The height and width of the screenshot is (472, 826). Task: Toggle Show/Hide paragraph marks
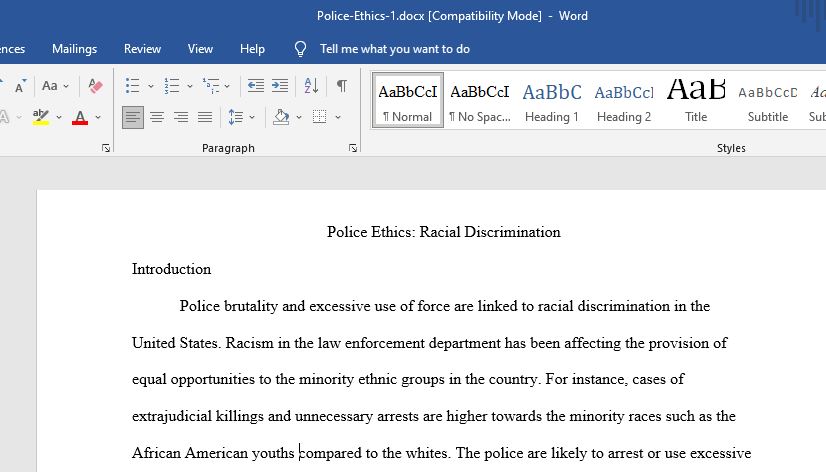(x=342, y=85)
